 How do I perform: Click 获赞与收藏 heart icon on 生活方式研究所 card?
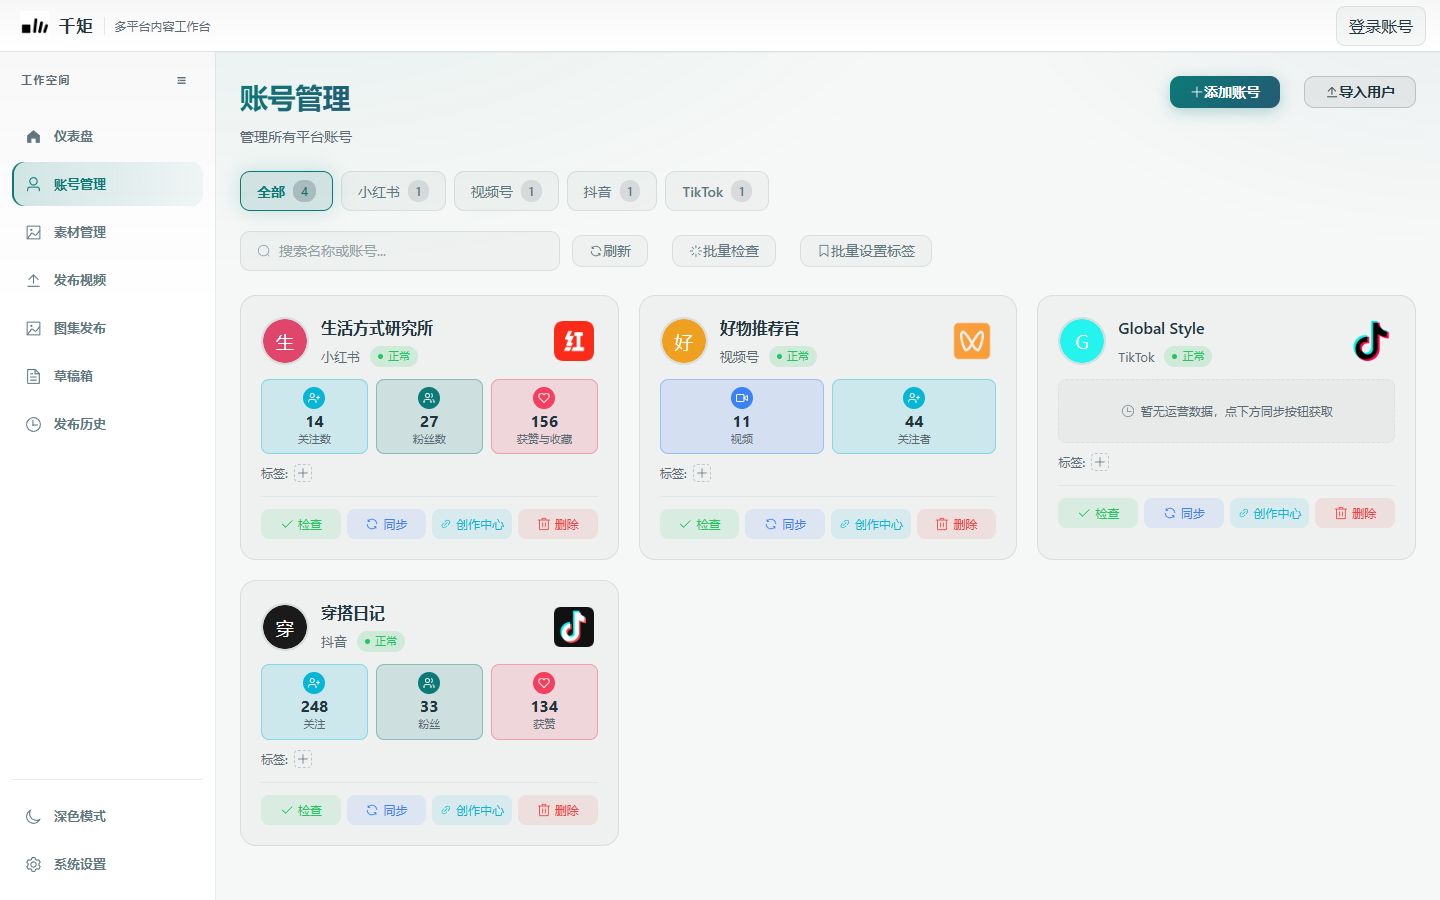[x=544, y=398]
